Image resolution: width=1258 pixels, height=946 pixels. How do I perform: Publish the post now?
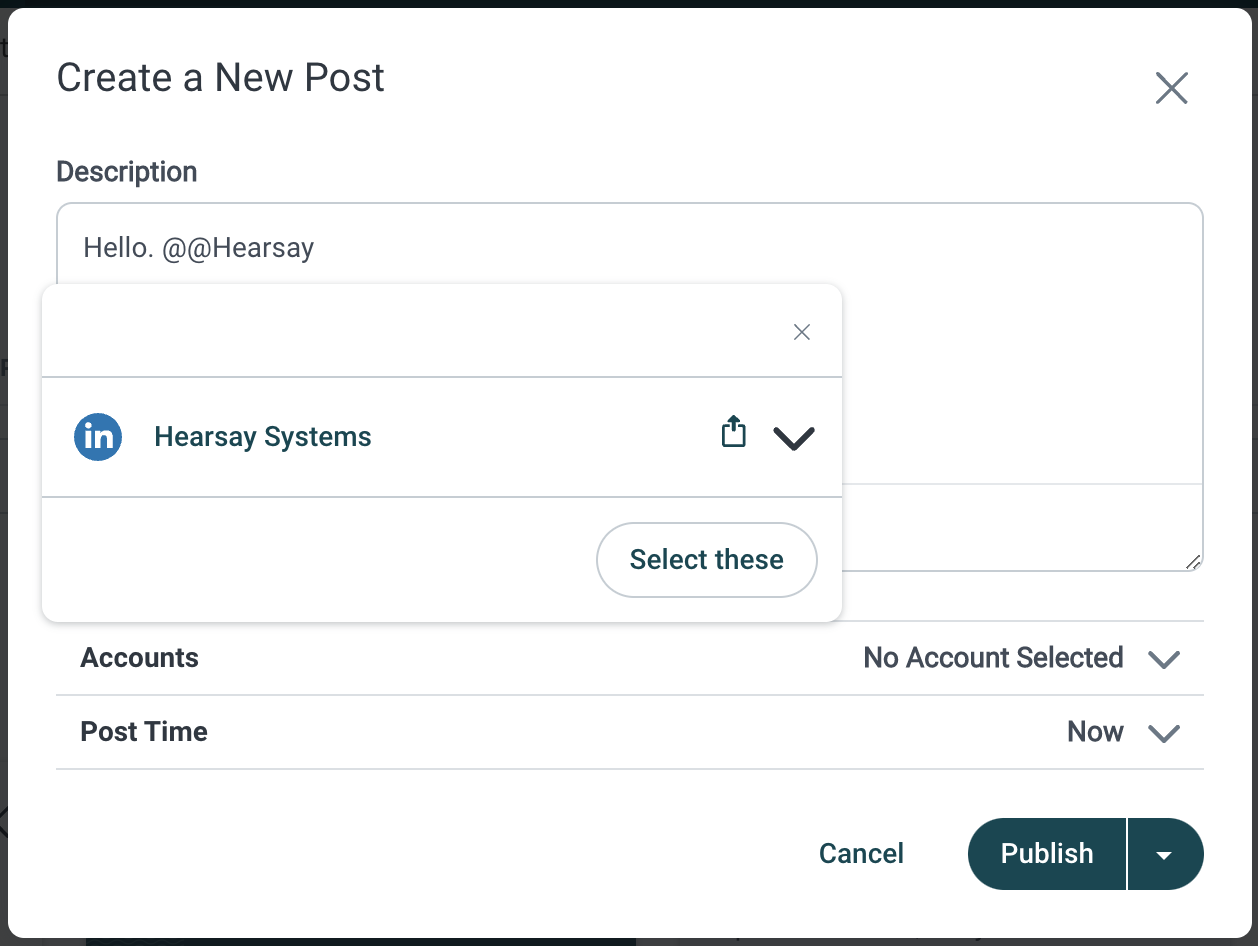[1047, 853]
